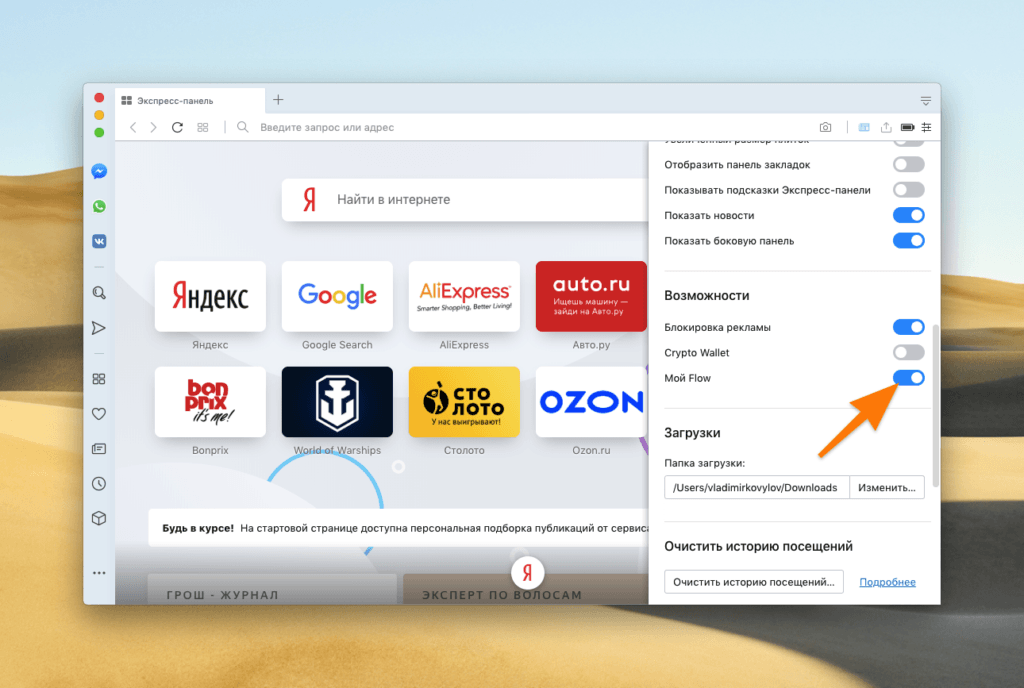Click Очистить историю посещений... button
This screenshot has width=1024, height=688.
point(754,582)
